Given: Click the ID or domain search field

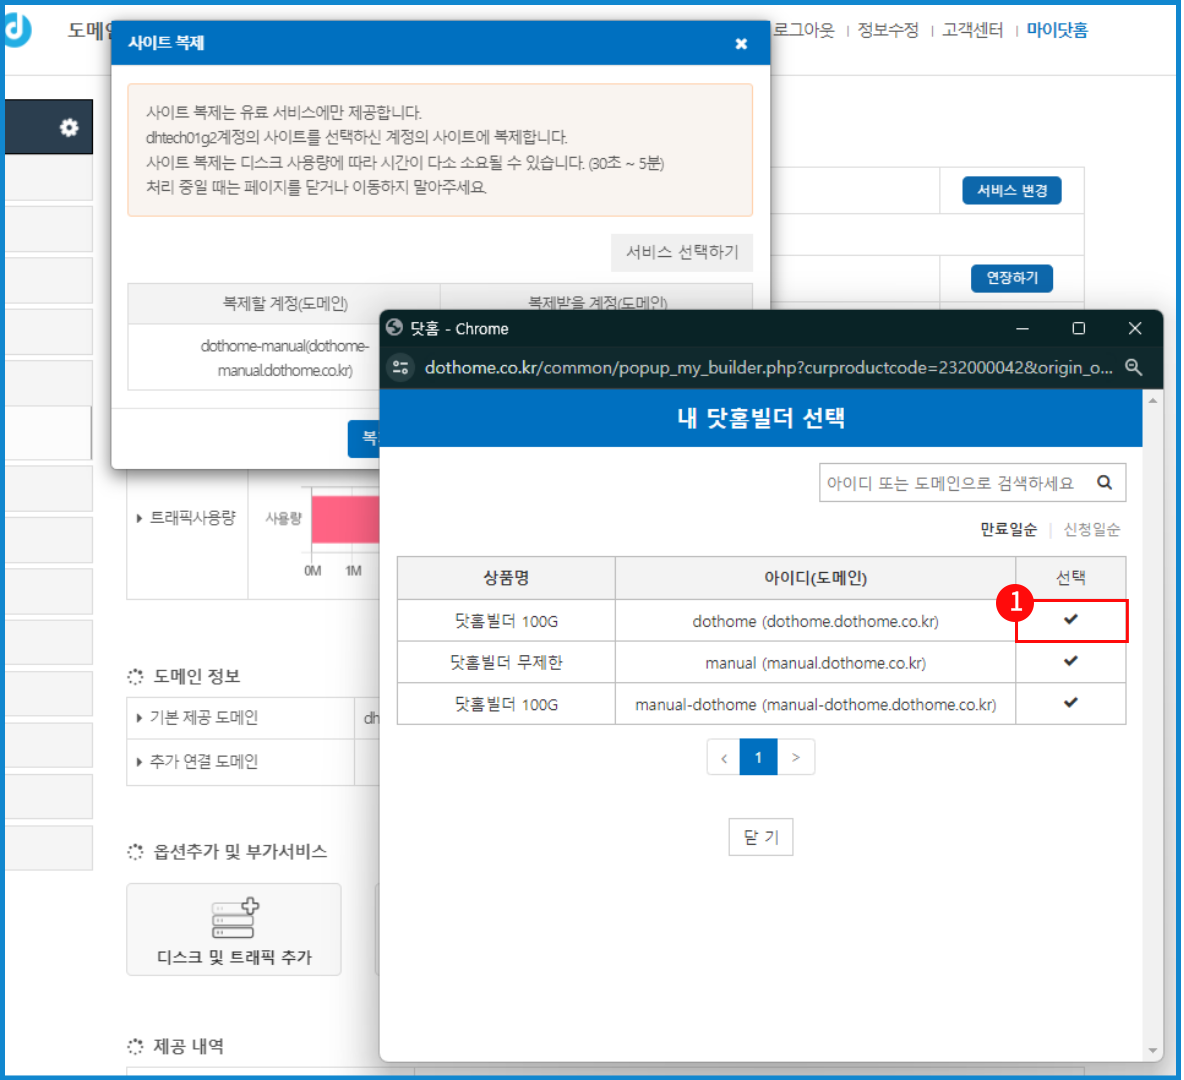Looking at the screenshot, I should 950,482.
